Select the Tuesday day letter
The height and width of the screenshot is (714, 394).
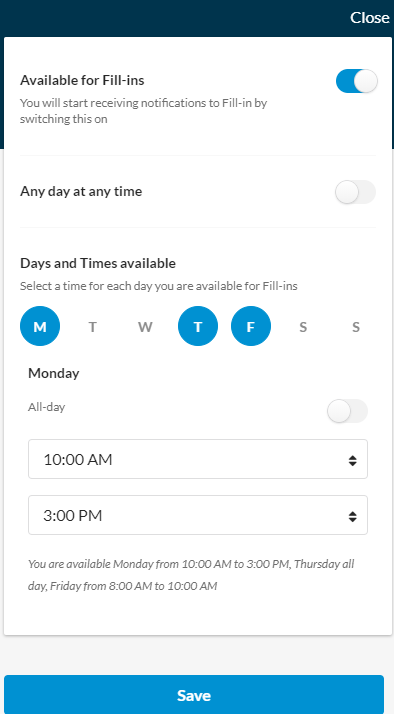92,327
